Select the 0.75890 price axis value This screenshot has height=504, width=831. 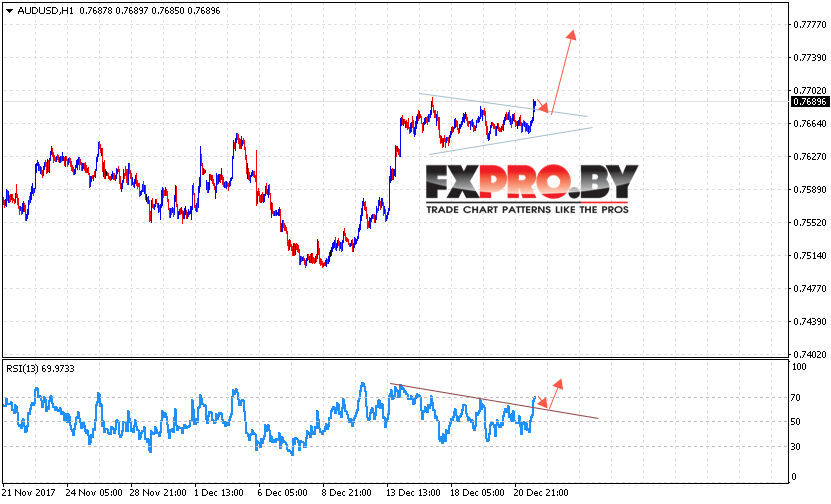point(809,190)
